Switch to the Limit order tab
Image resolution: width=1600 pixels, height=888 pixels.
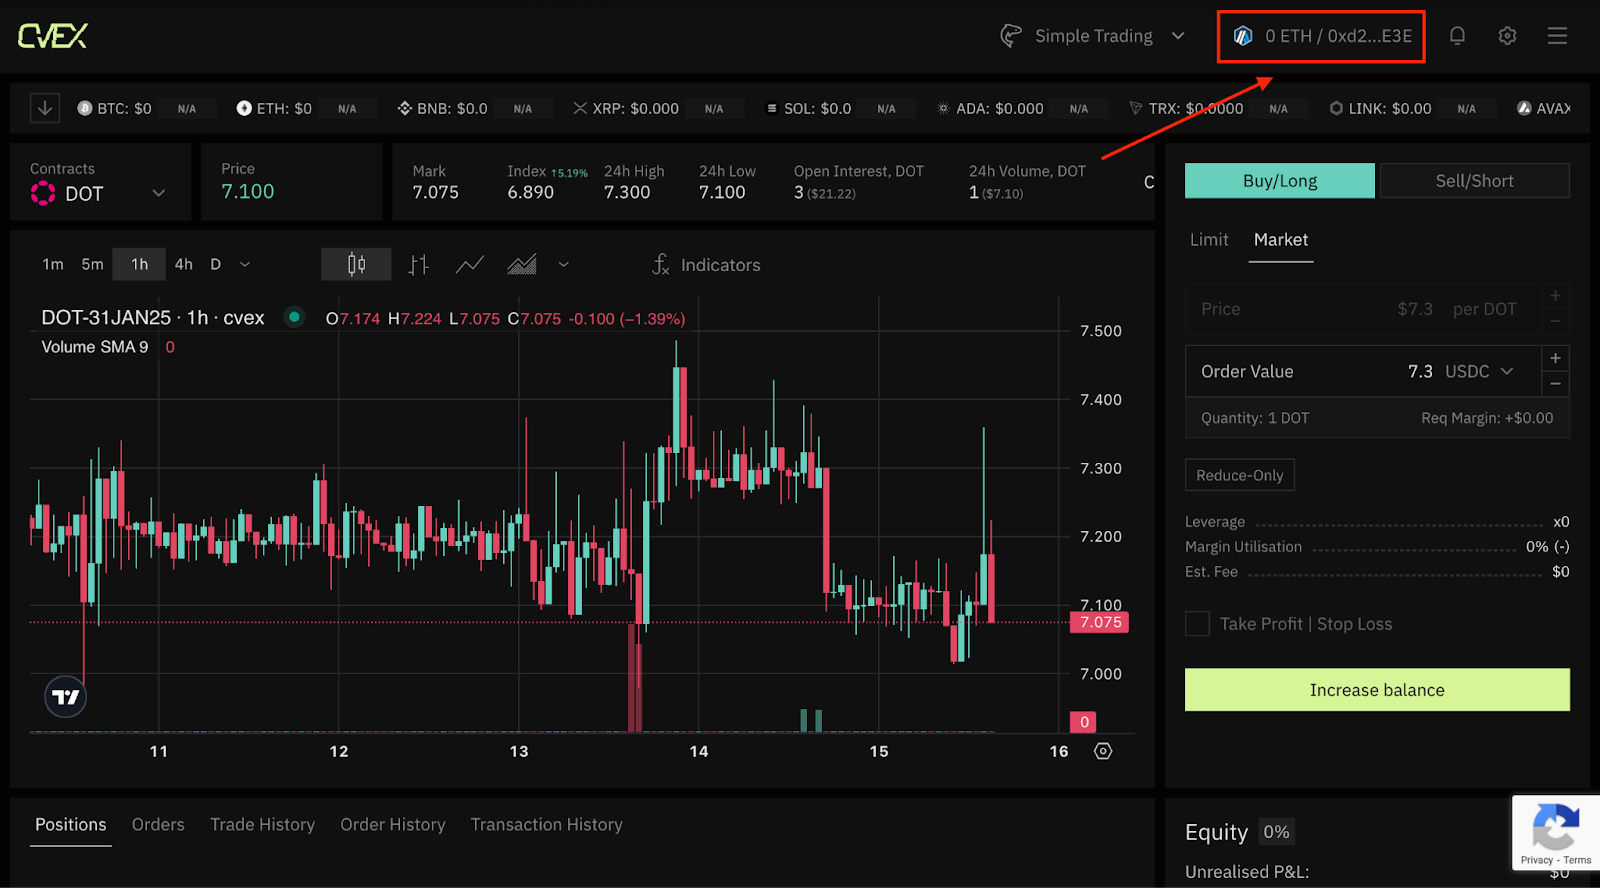[x=1208, y=240]
